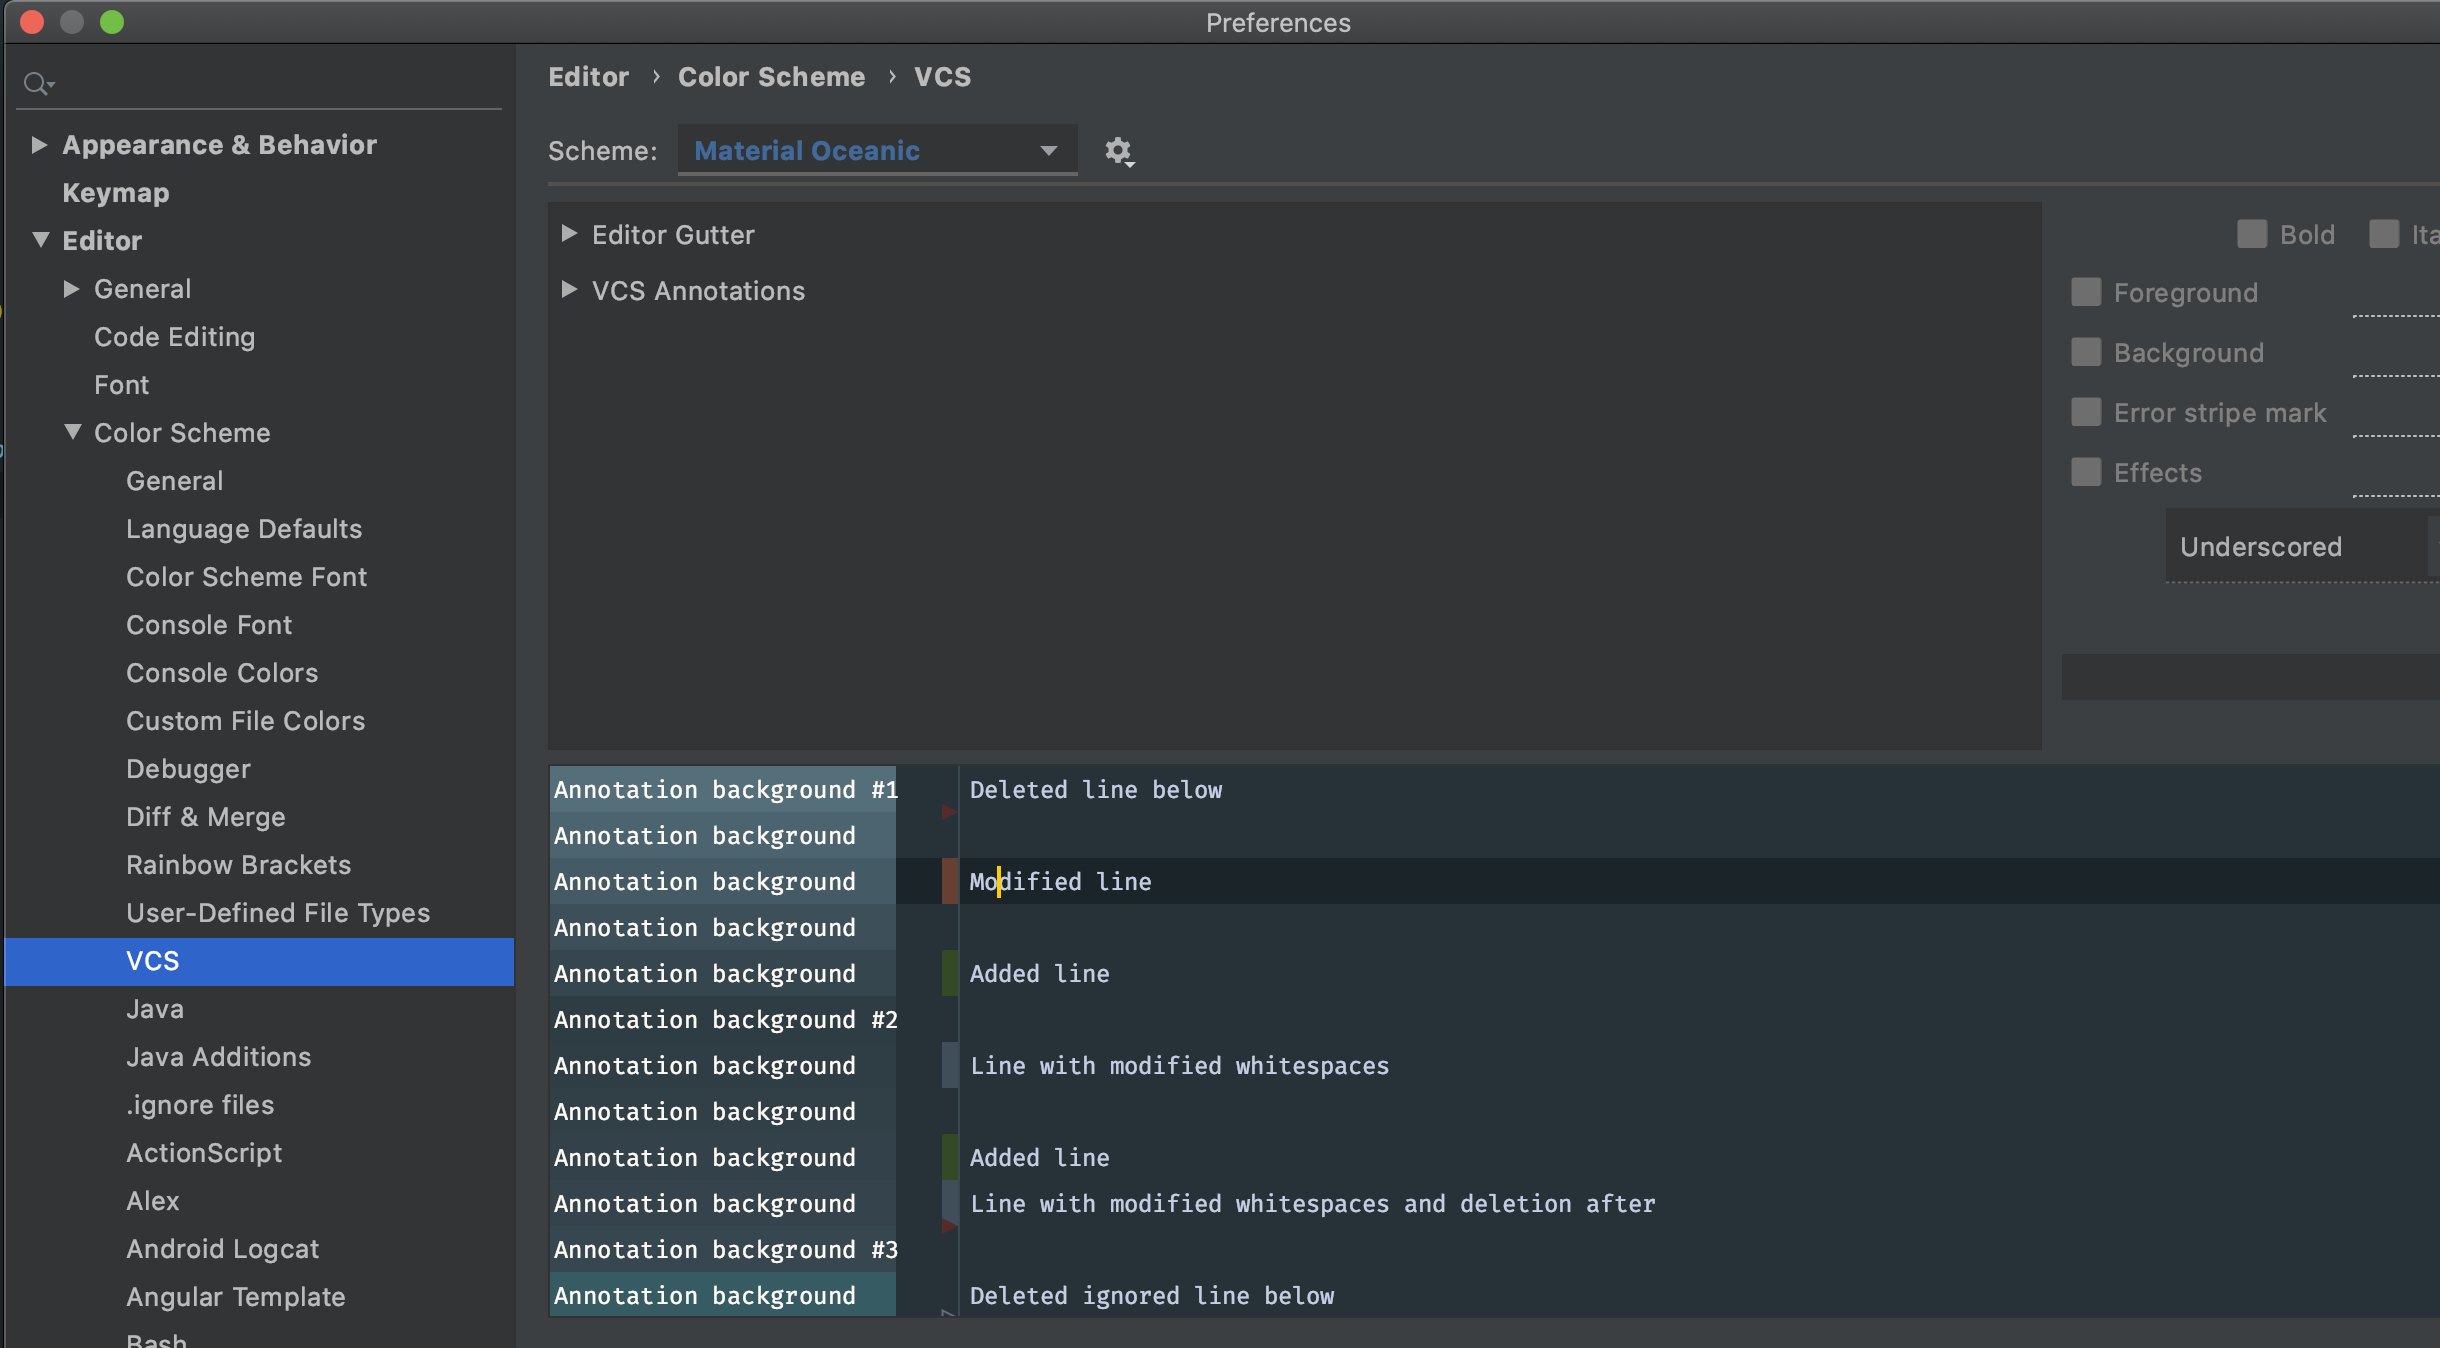
Task: Expand the VCS Annotations section
Action: (570, 290)
